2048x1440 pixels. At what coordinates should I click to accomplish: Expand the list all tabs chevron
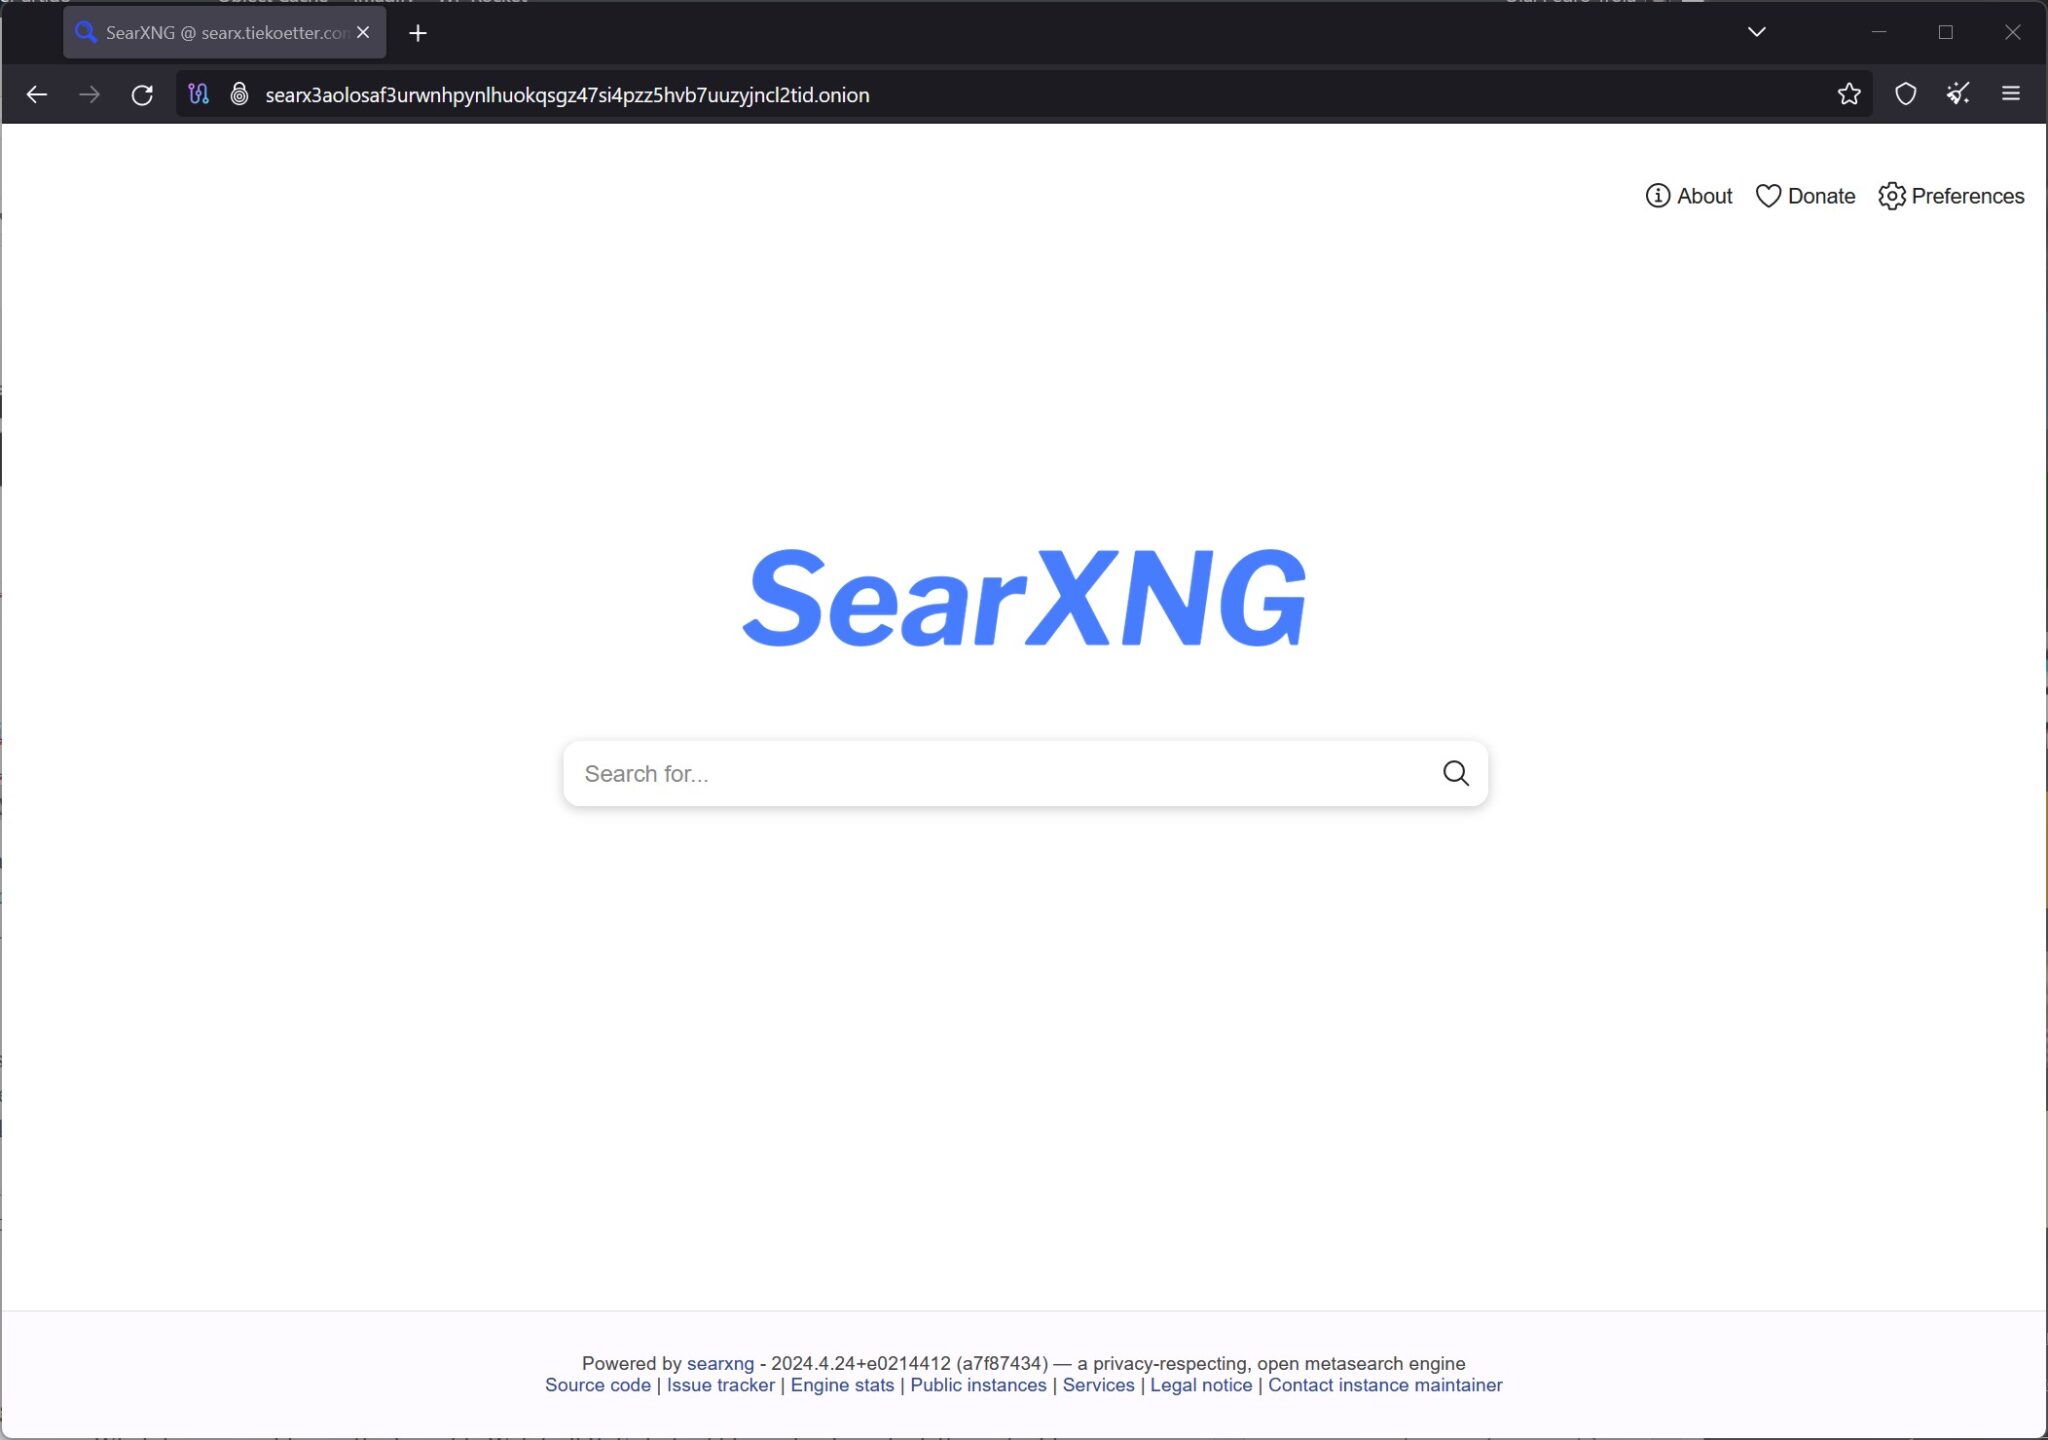click(1756, 32)
